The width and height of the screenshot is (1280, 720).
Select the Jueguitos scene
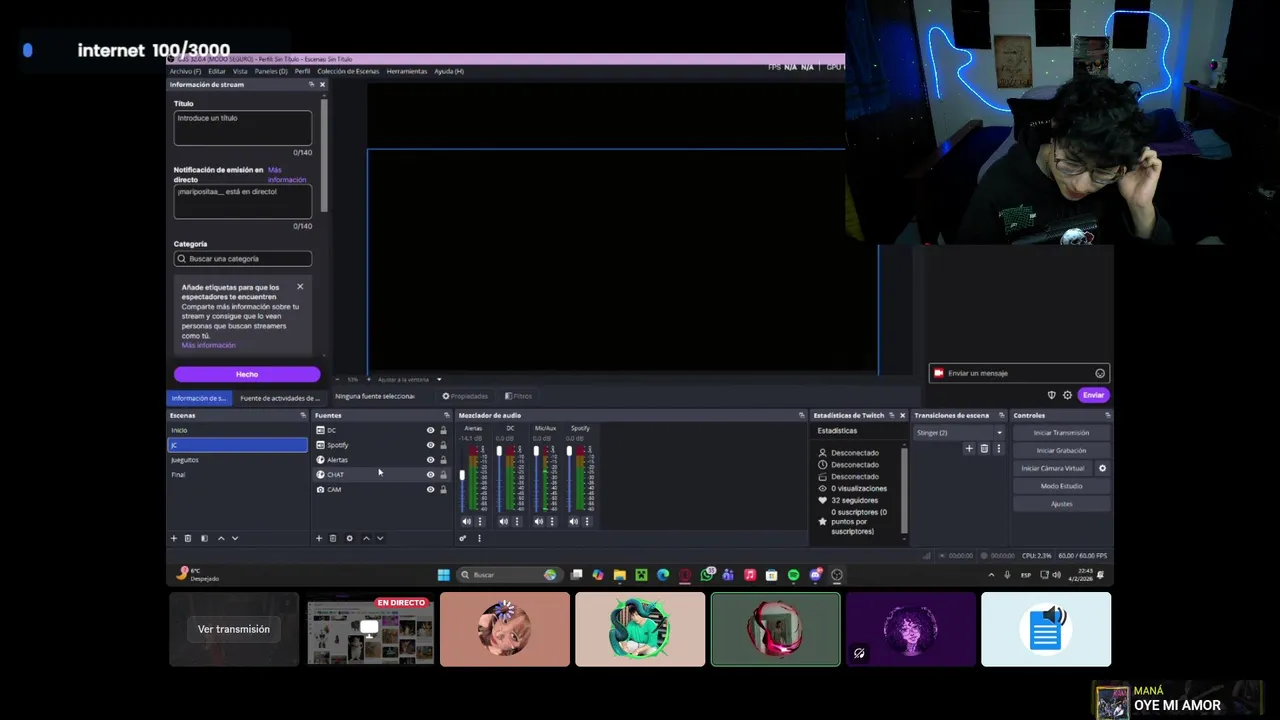237,460
